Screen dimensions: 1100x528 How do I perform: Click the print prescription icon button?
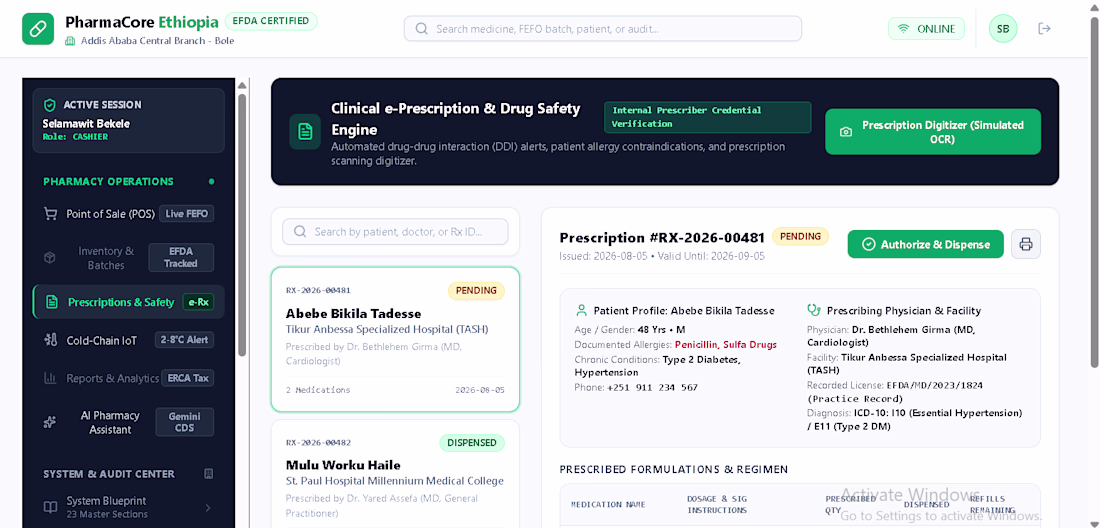tap(1026, 244)
